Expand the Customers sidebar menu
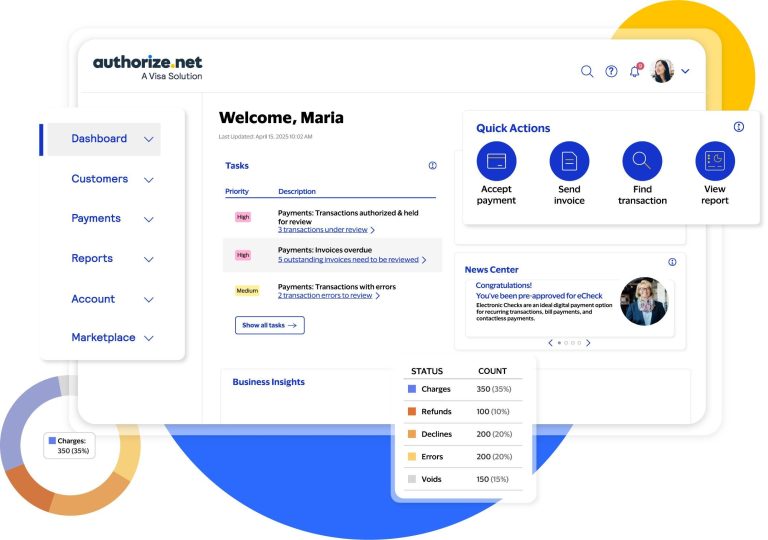The image size is (768, 540). coord(149,180)
